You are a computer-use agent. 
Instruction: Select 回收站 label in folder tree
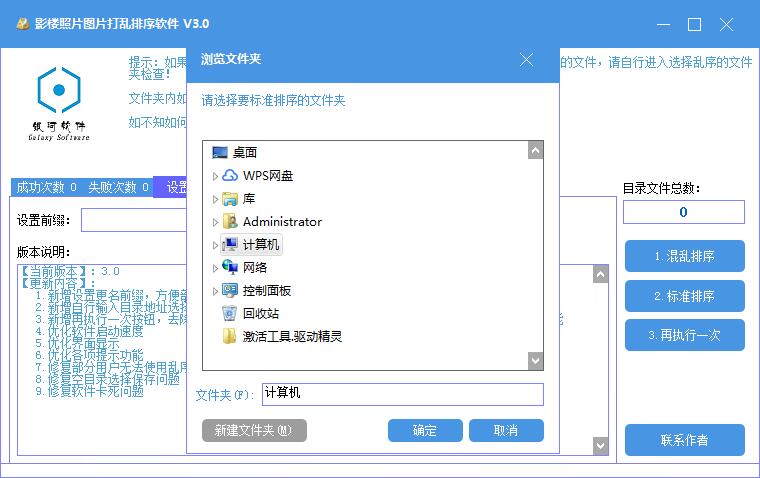point(261,313)
